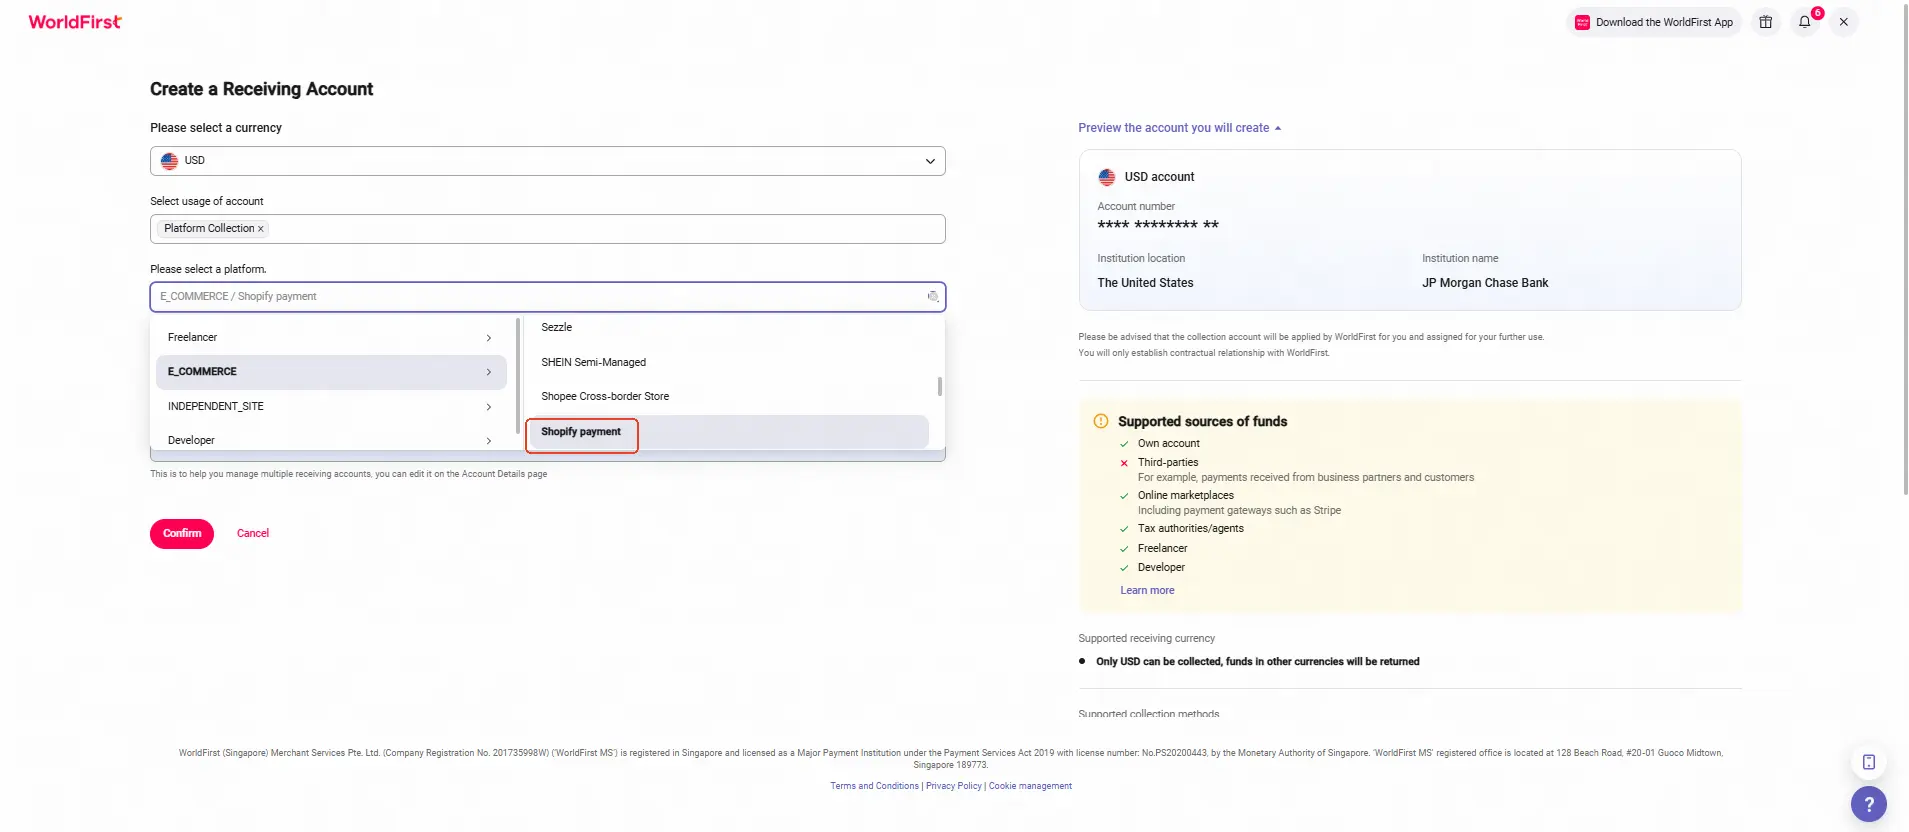The width and height of the screenshot is (1909, 832).
Task: Click the US flag in USD account card
Action: 1107,177
